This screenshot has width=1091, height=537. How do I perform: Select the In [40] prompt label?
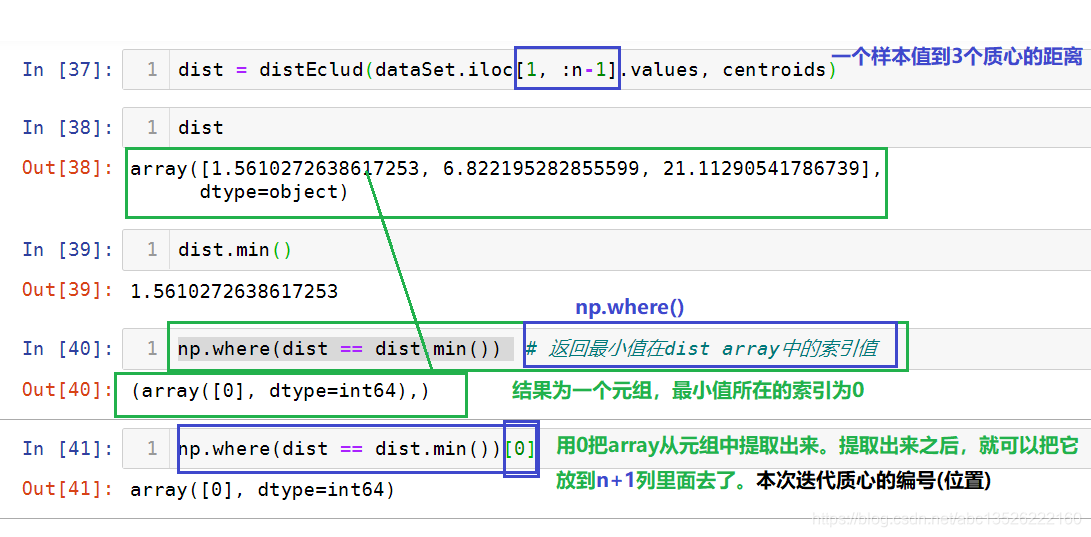pos(67,349)
